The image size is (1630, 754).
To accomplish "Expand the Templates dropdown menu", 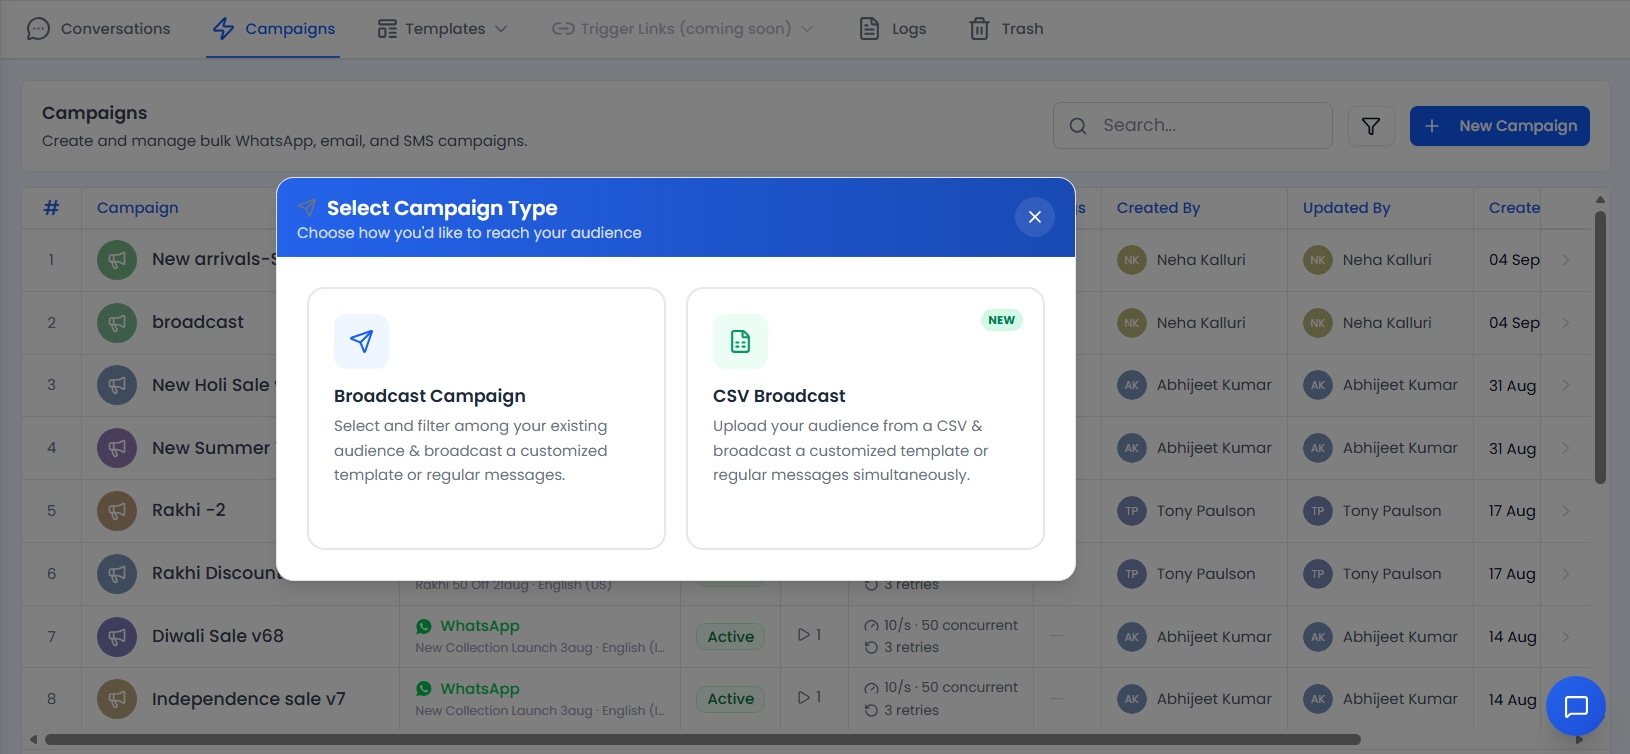I will 442,29.
